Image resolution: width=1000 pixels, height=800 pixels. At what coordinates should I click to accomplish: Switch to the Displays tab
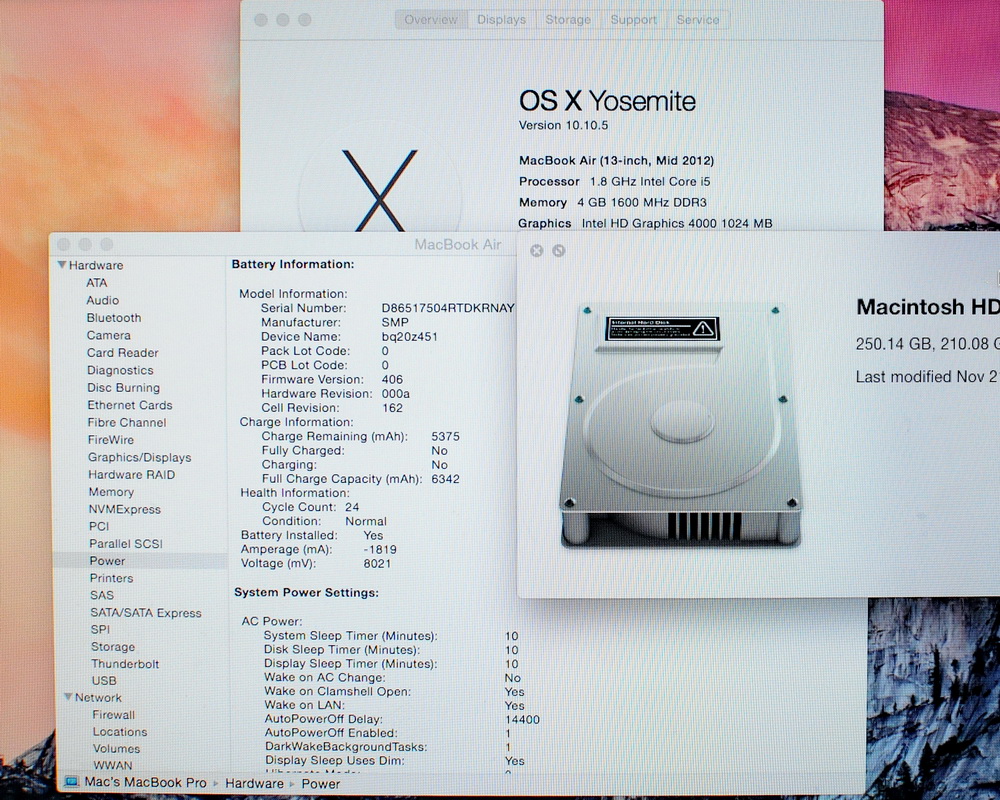[501, 20]
